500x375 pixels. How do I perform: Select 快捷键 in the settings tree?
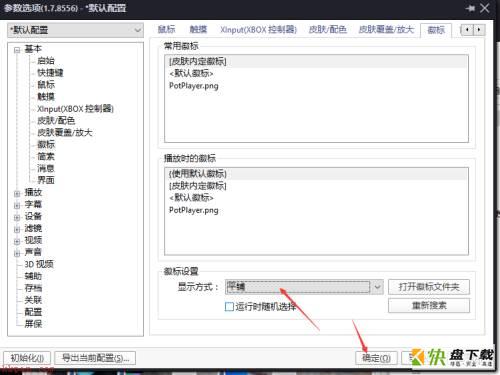(x=50, y=73)
